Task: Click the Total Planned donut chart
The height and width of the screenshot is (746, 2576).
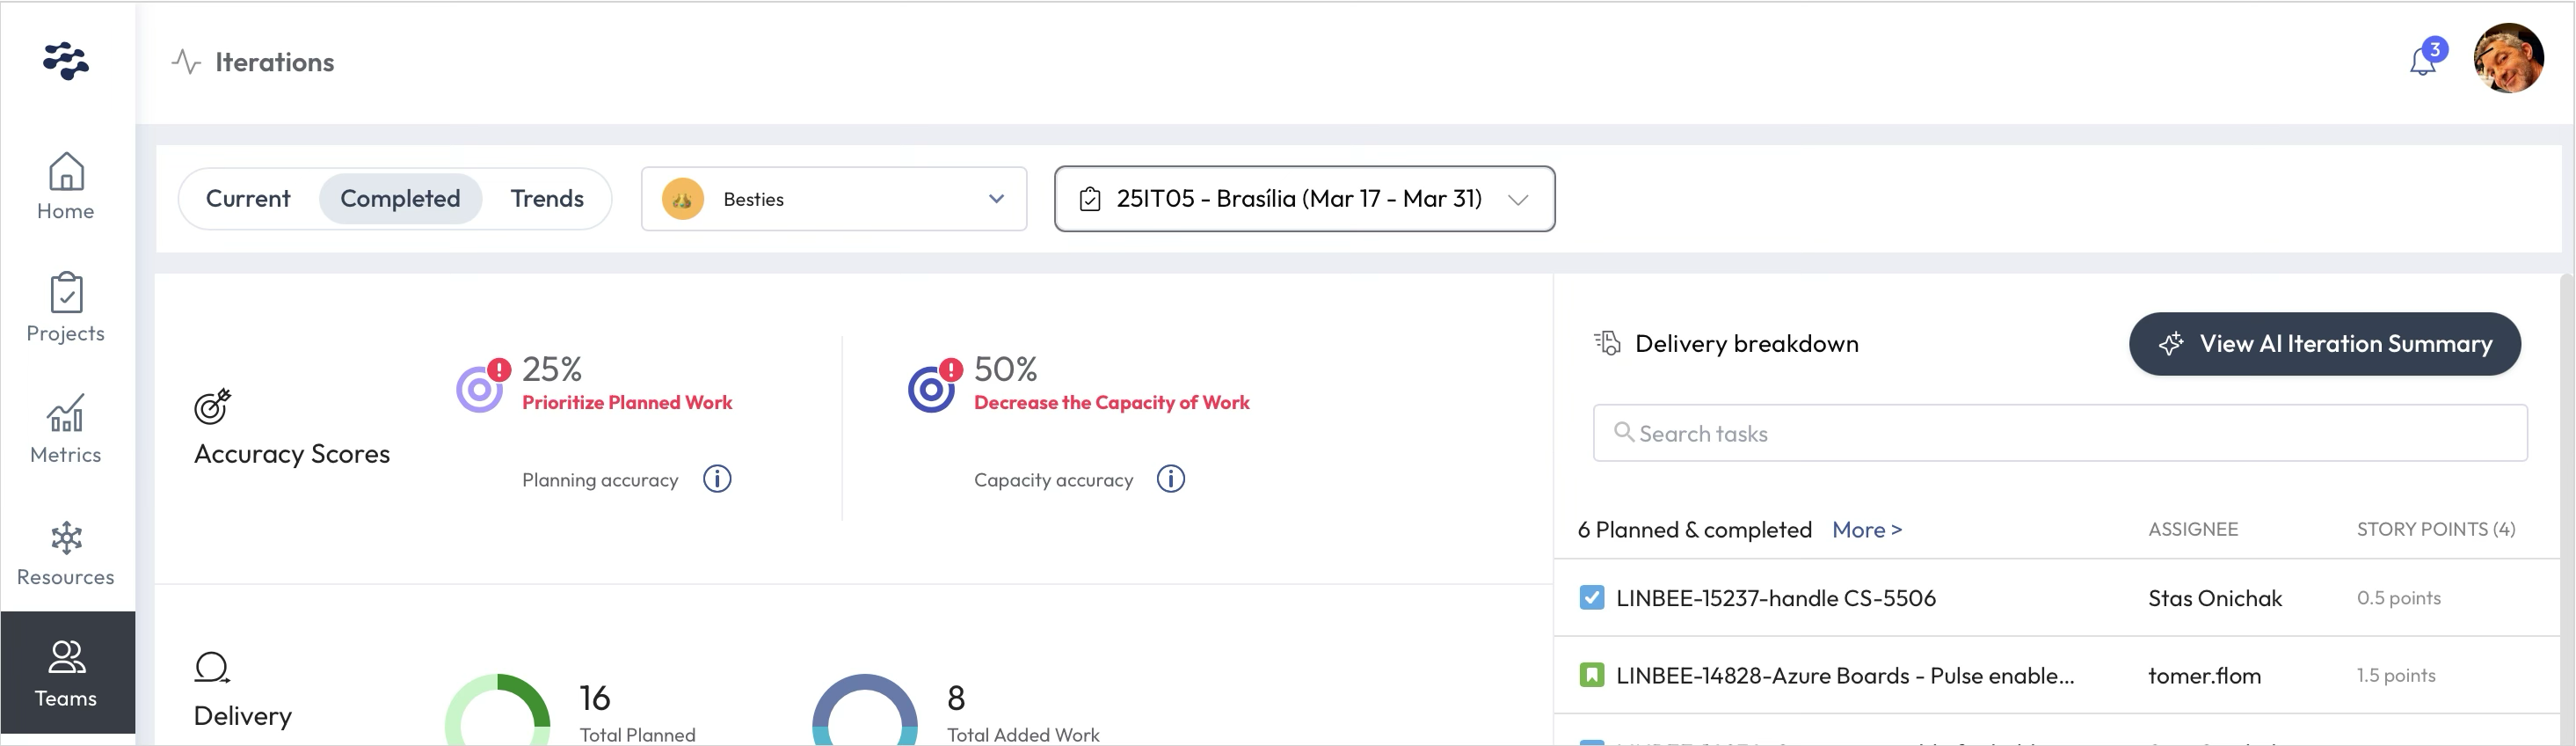Action: coord(497,711)
